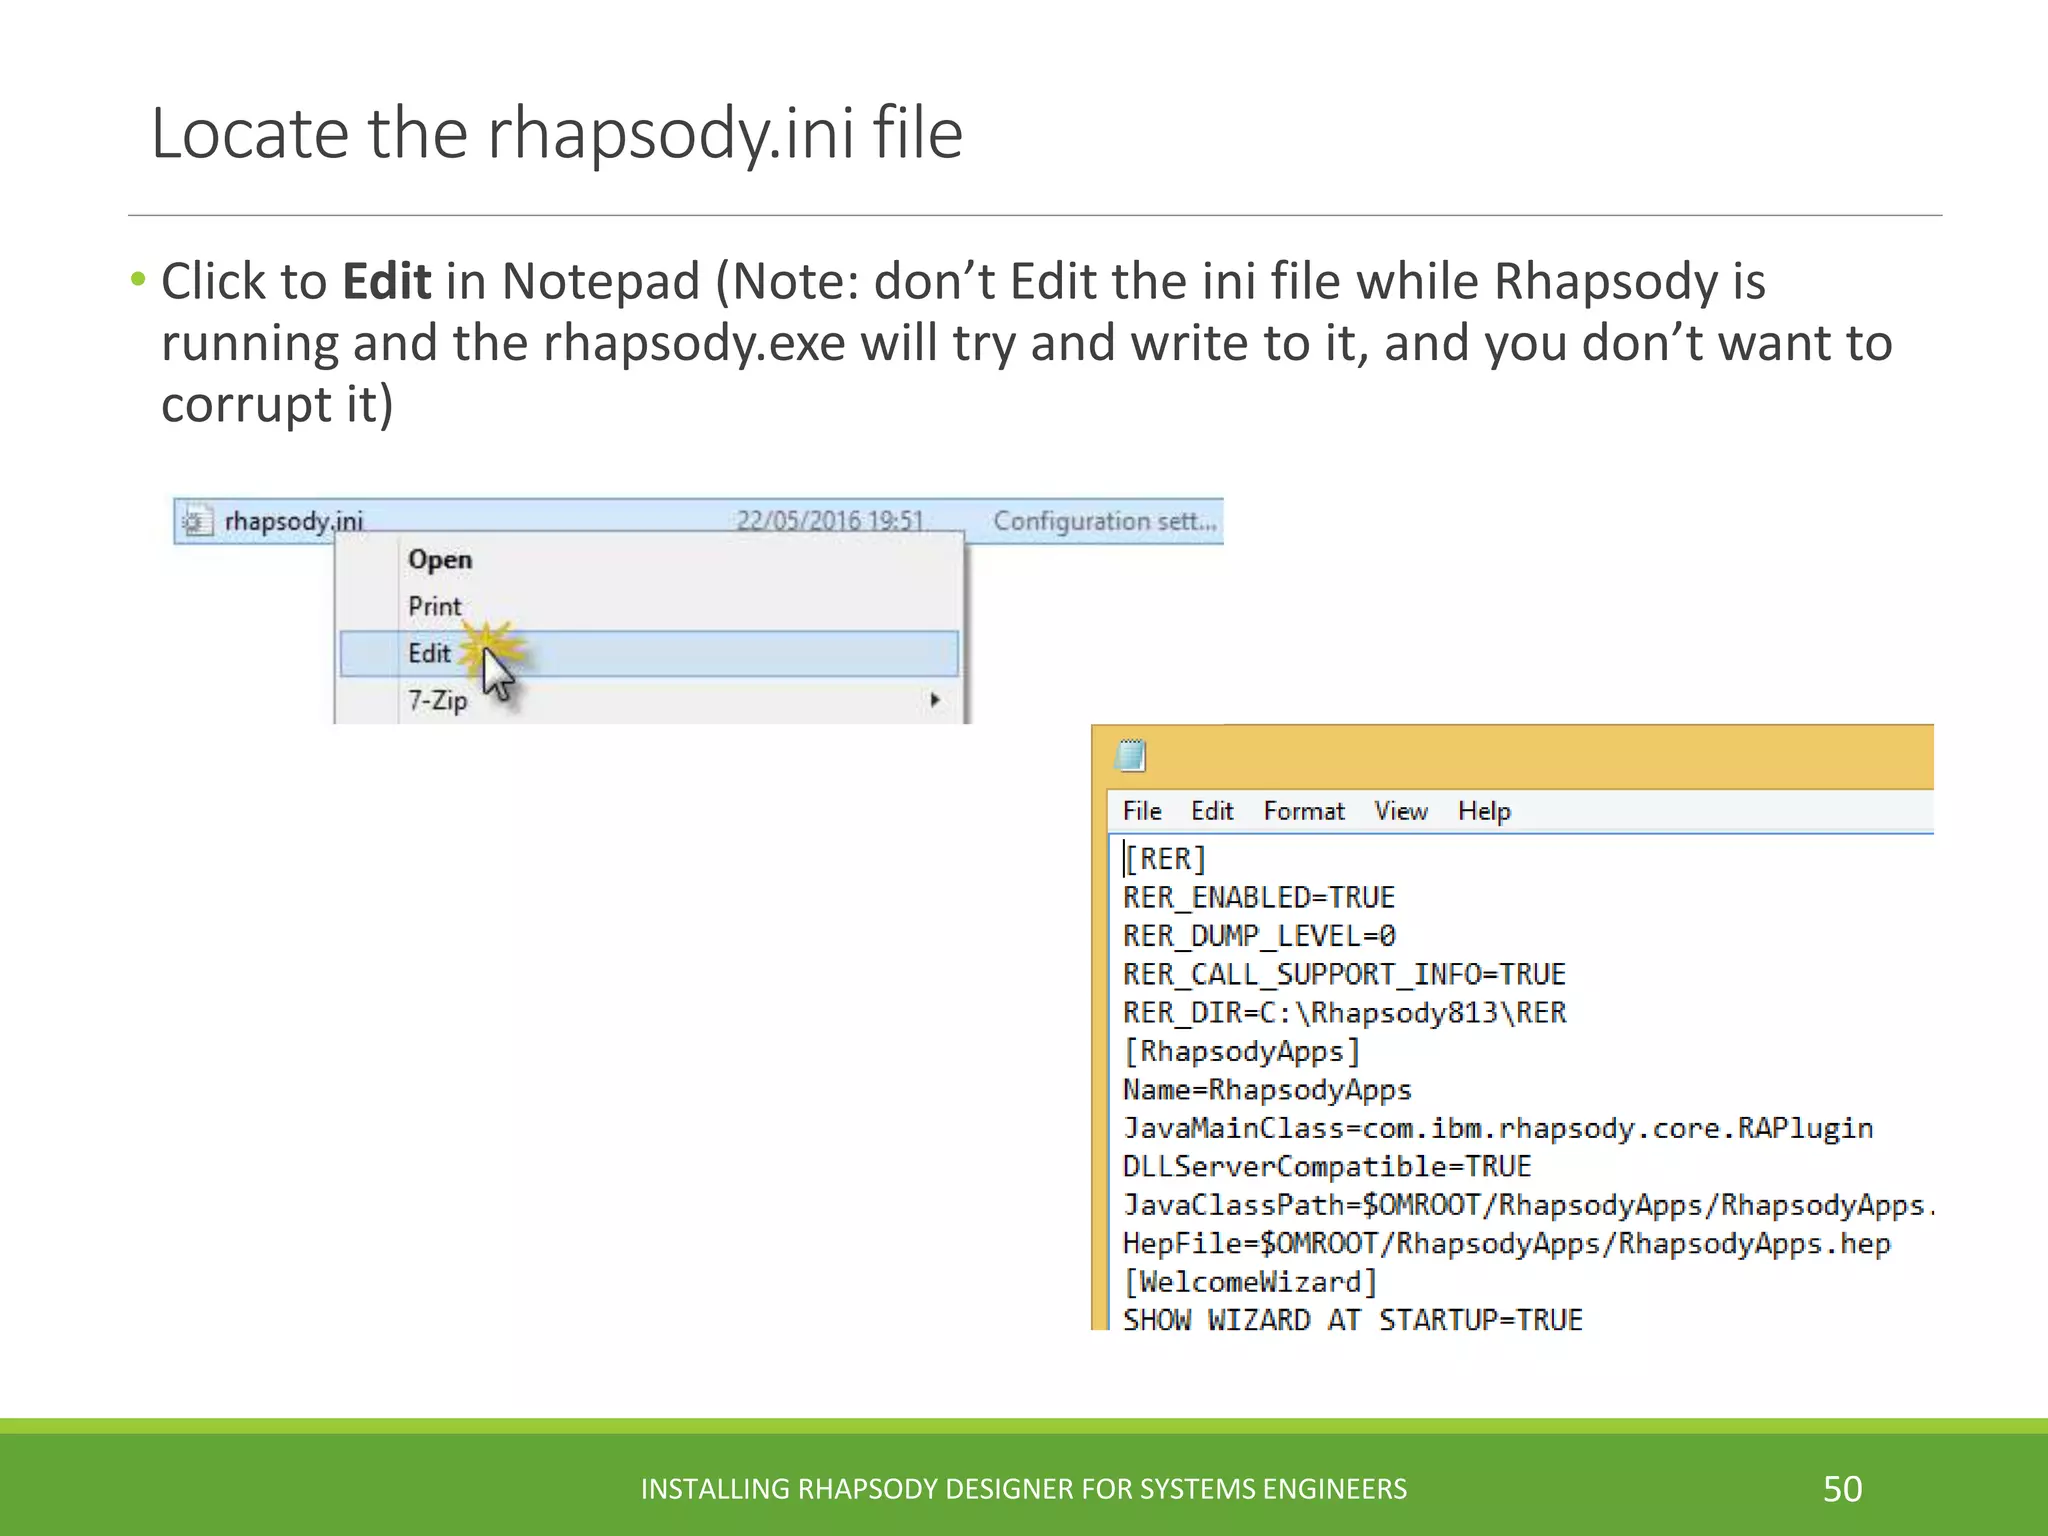2048x1536 pixels.
Task: Click the slide number 50
Action: pos(1842,1489)
